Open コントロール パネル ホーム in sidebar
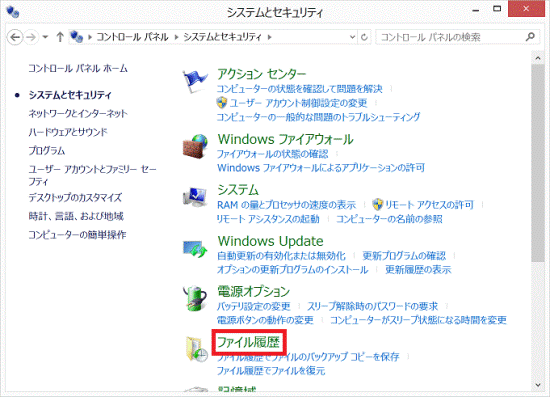Screen dimensions: 550x397 tap(78, 68)
